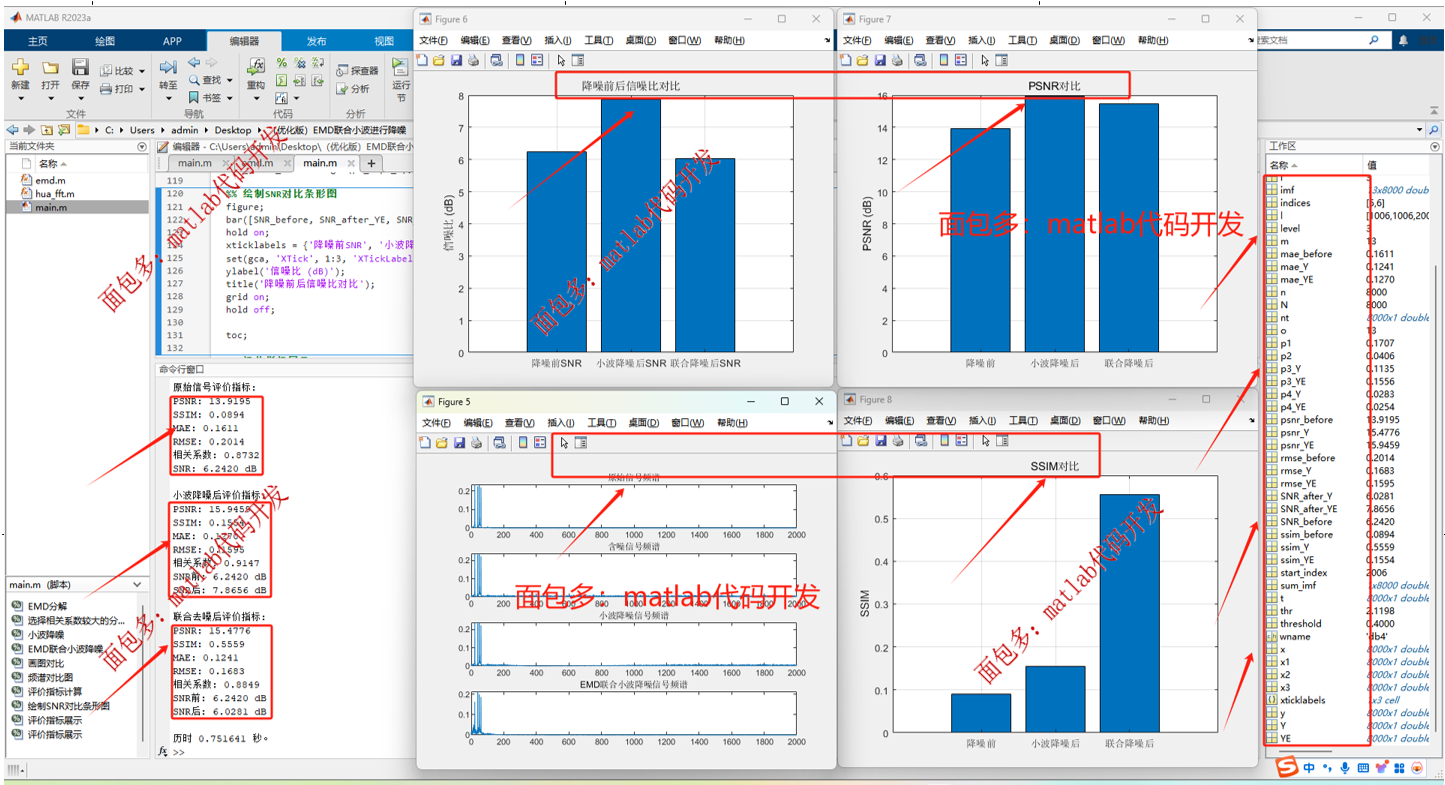The image size is (1445, 785).
Task: Toggle Edit Plot arrow in Figure 5 toolbar
Action: (x=564, y=443)
